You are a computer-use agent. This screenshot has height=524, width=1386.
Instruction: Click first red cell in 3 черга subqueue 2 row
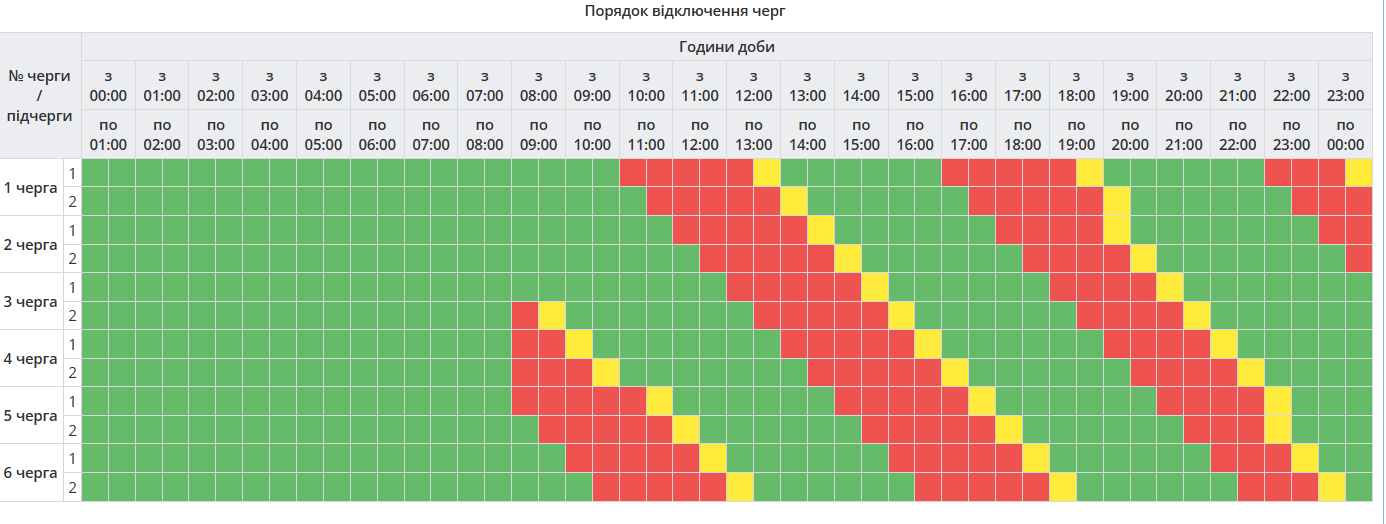525,316
